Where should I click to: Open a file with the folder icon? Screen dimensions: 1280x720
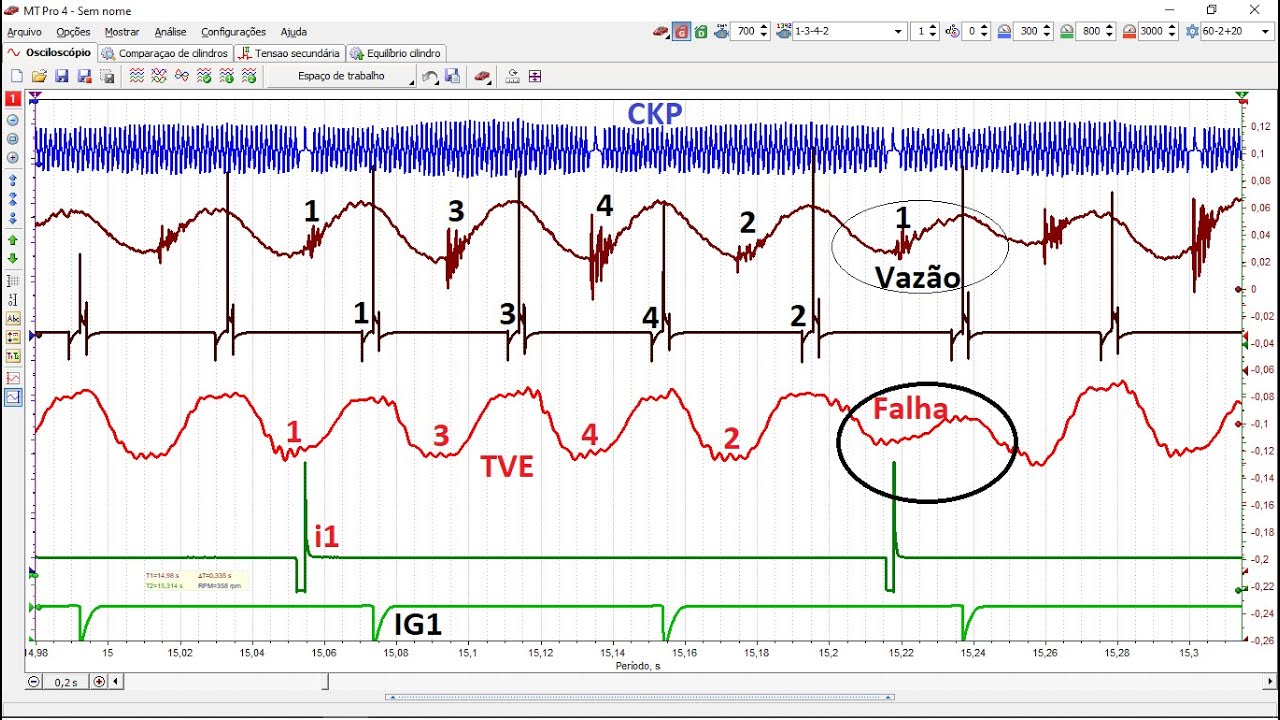39,76
